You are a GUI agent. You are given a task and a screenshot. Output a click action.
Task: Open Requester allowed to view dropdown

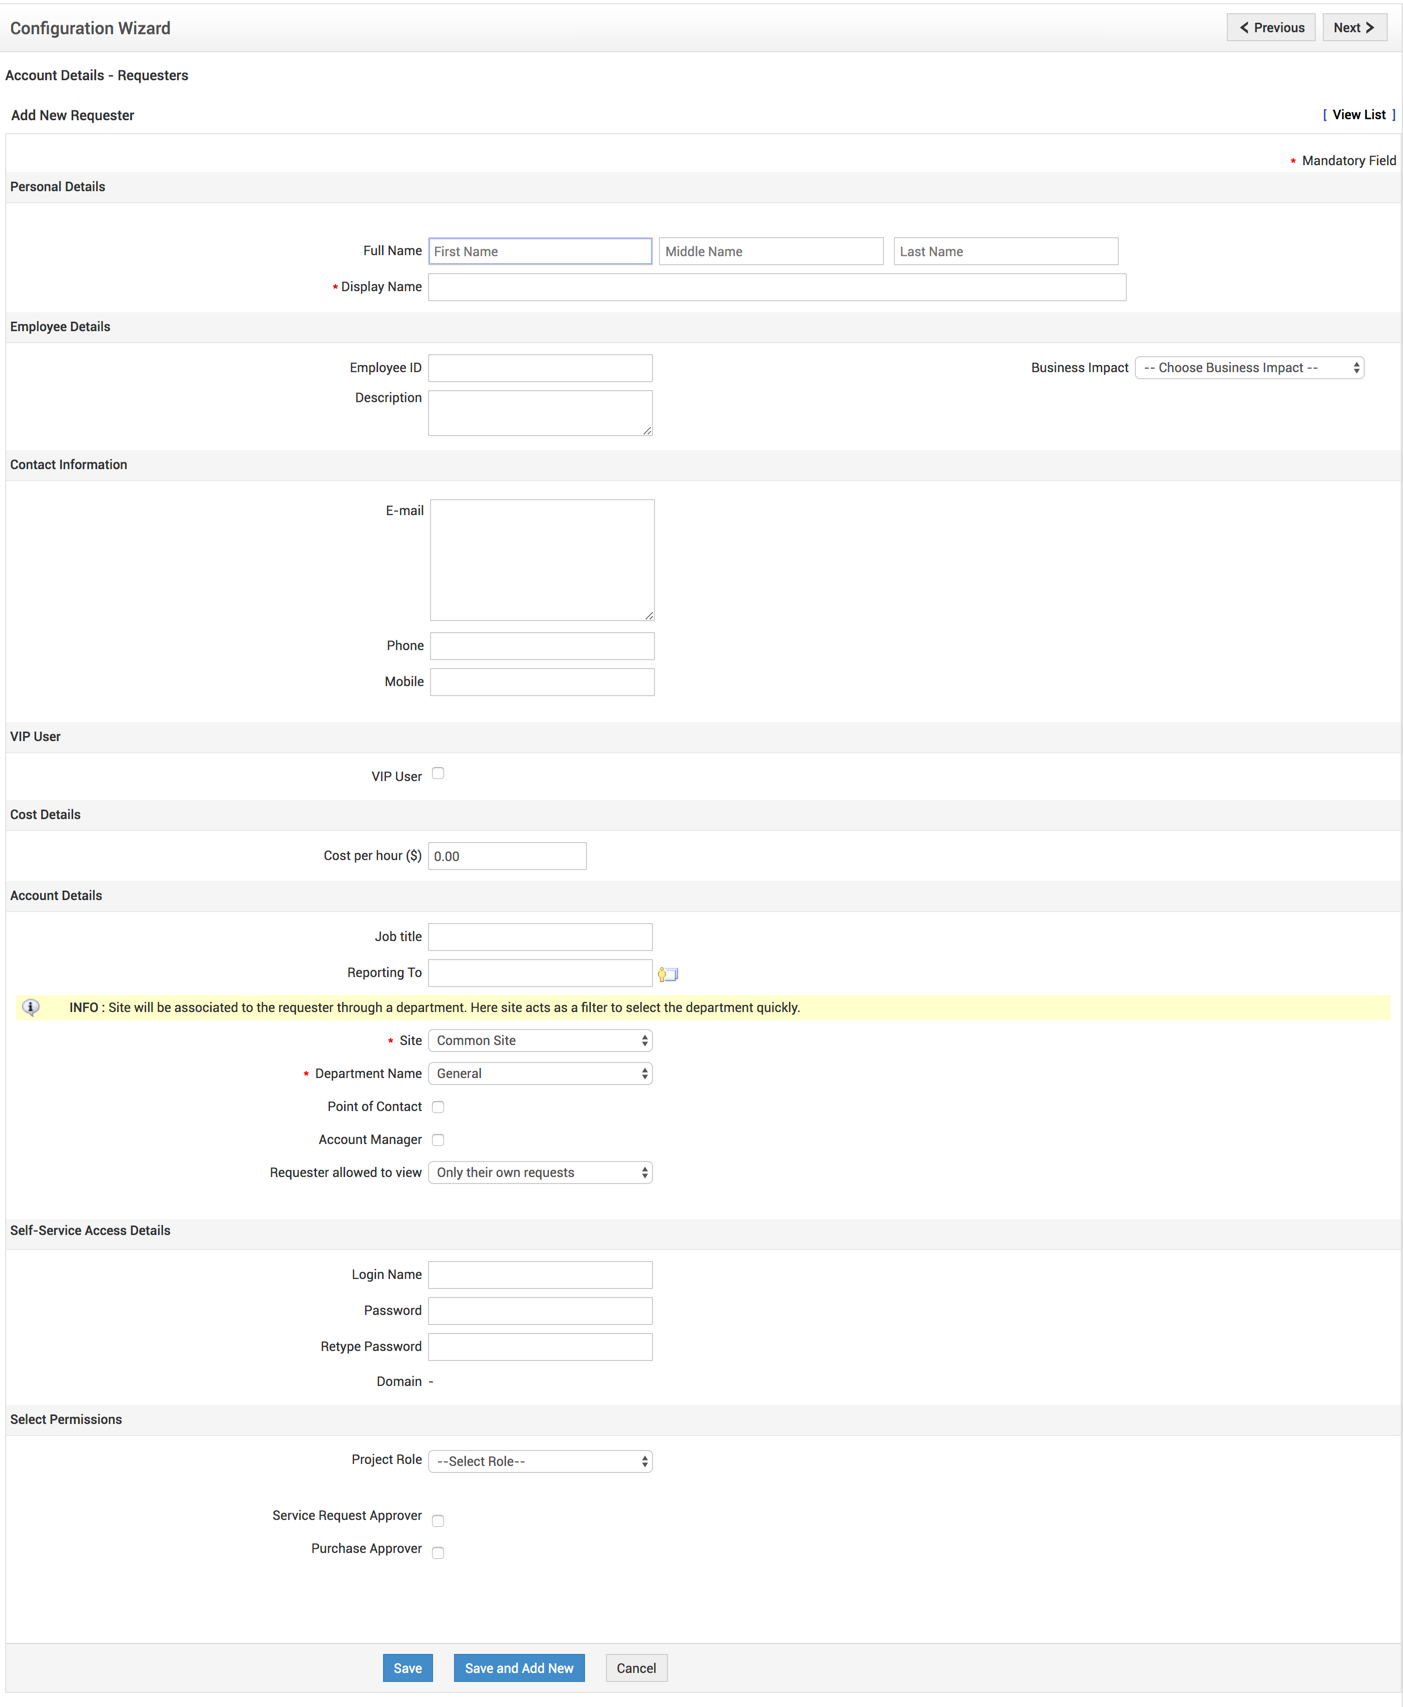(x=540, y=1173)
